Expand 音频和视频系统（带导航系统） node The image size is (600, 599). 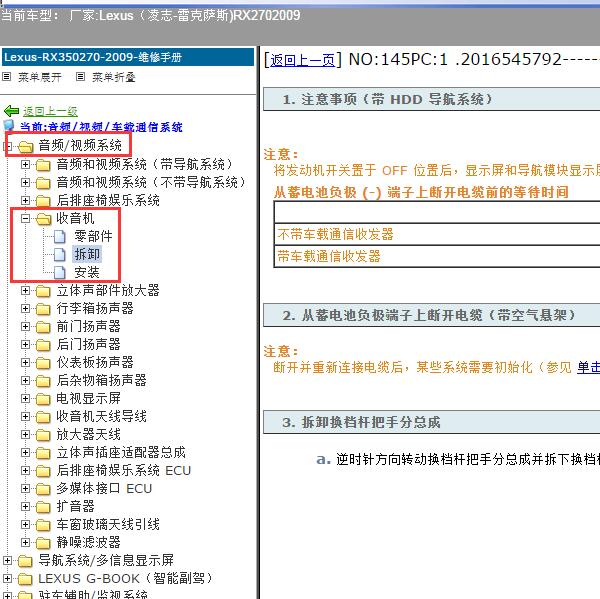(x=25, y=164)
